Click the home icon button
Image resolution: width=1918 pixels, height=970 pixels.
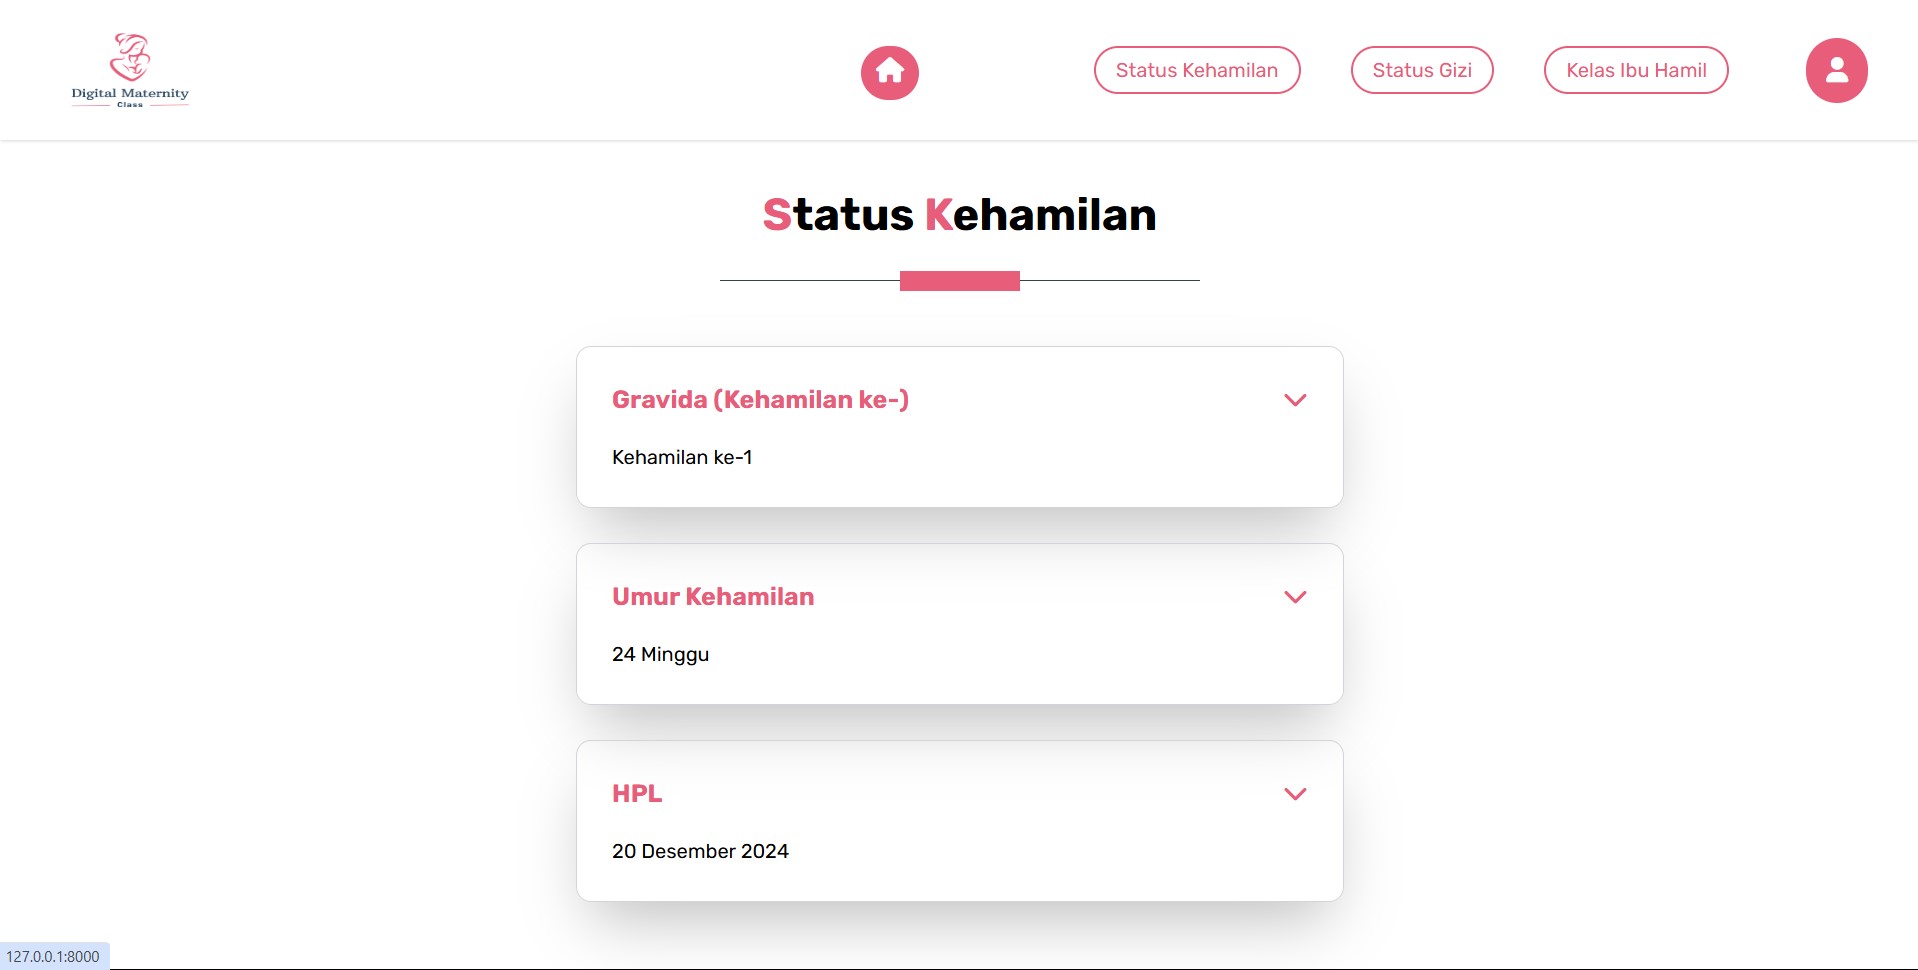click(889, 72)
